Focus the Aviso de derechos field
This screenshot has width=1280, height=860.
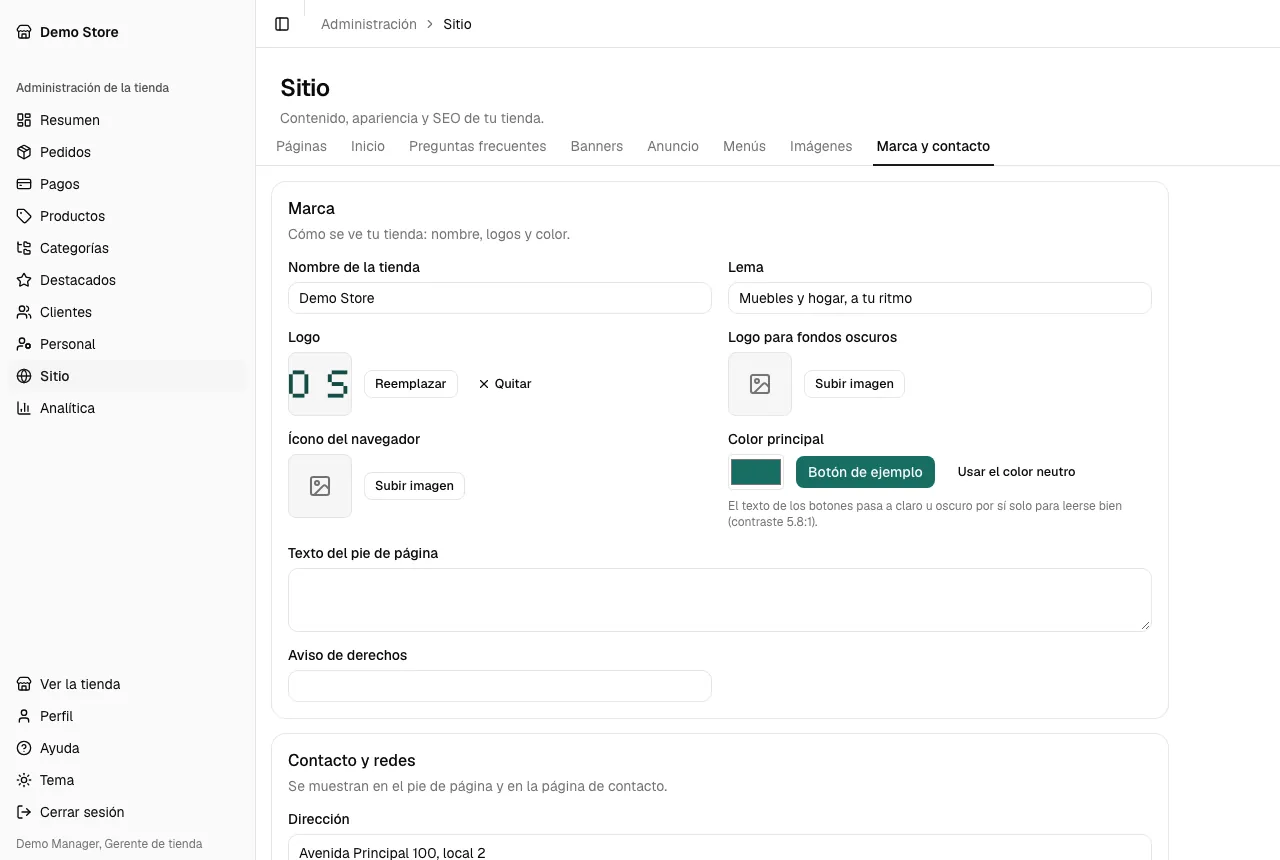tap(500, 686)
